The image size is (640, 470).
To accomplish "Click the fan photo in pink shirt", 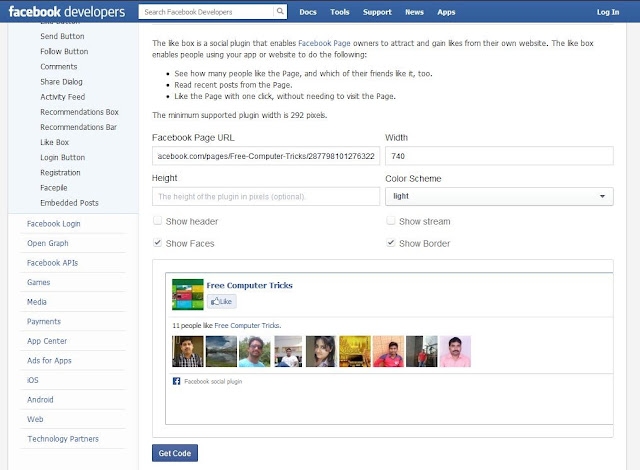I will tap(455, 351).
